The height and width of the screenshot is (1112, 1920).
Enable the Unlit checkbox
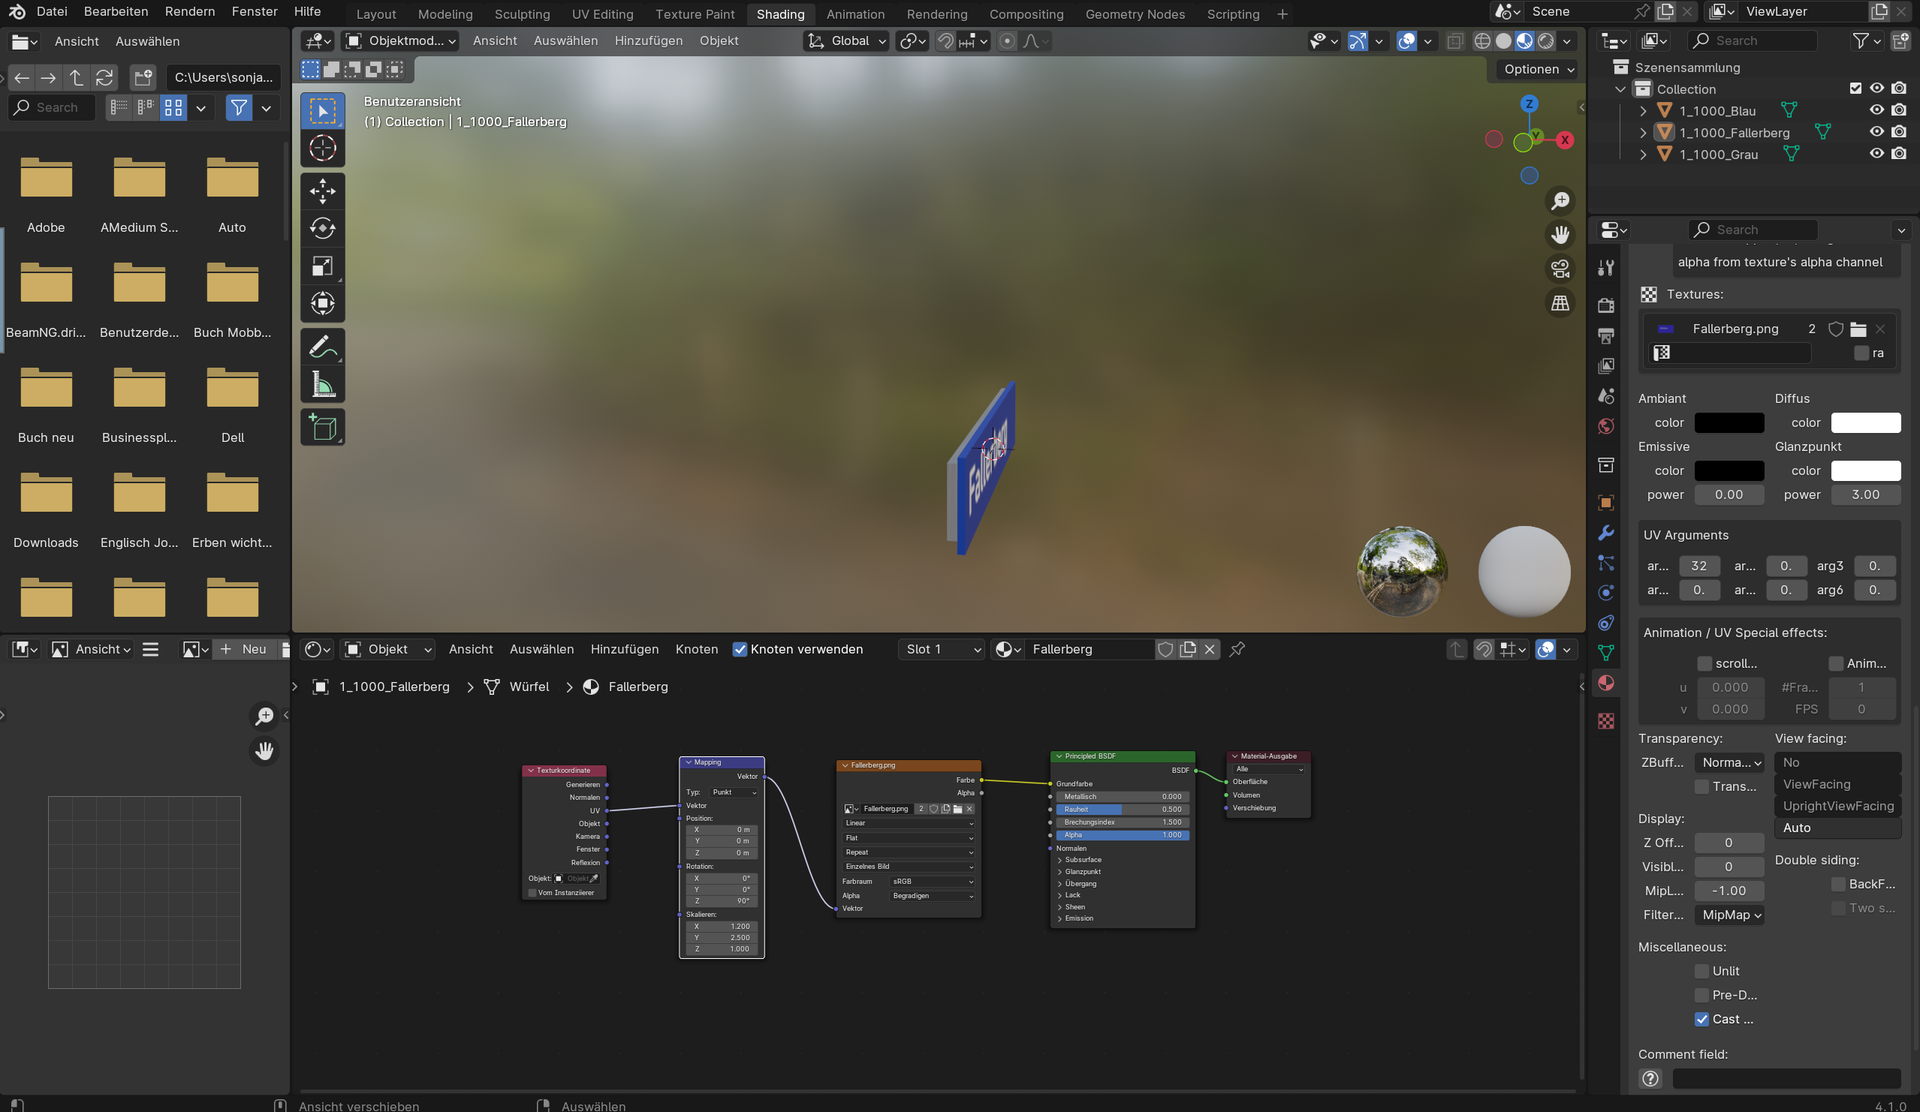coord(1702,971)
